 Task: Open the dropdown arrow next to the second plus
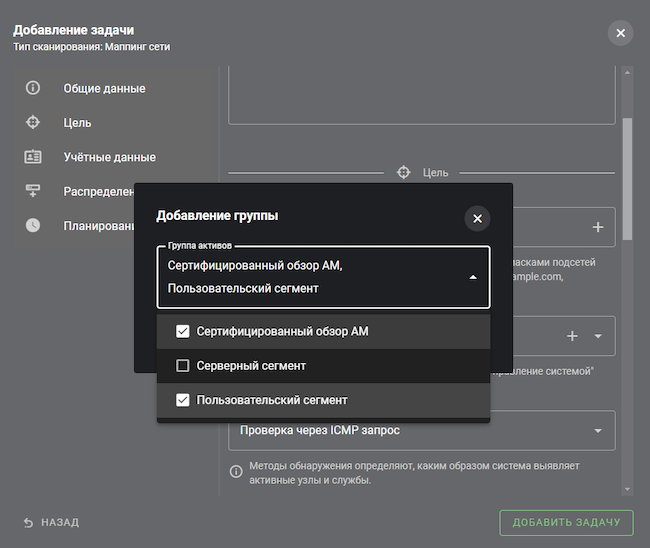tap(598, 336)
